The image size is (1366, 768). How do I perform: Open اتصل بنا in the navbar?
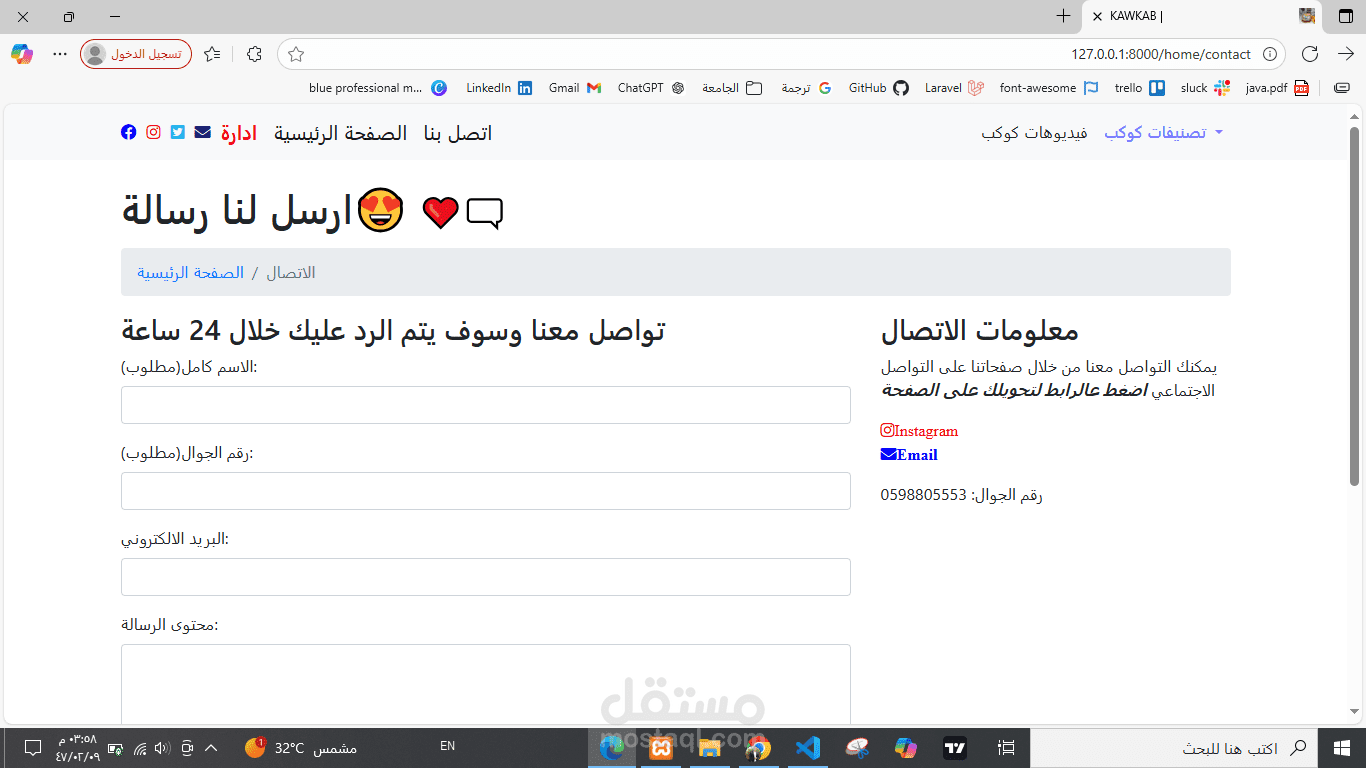pyautogui.click(x=458, y=133)
